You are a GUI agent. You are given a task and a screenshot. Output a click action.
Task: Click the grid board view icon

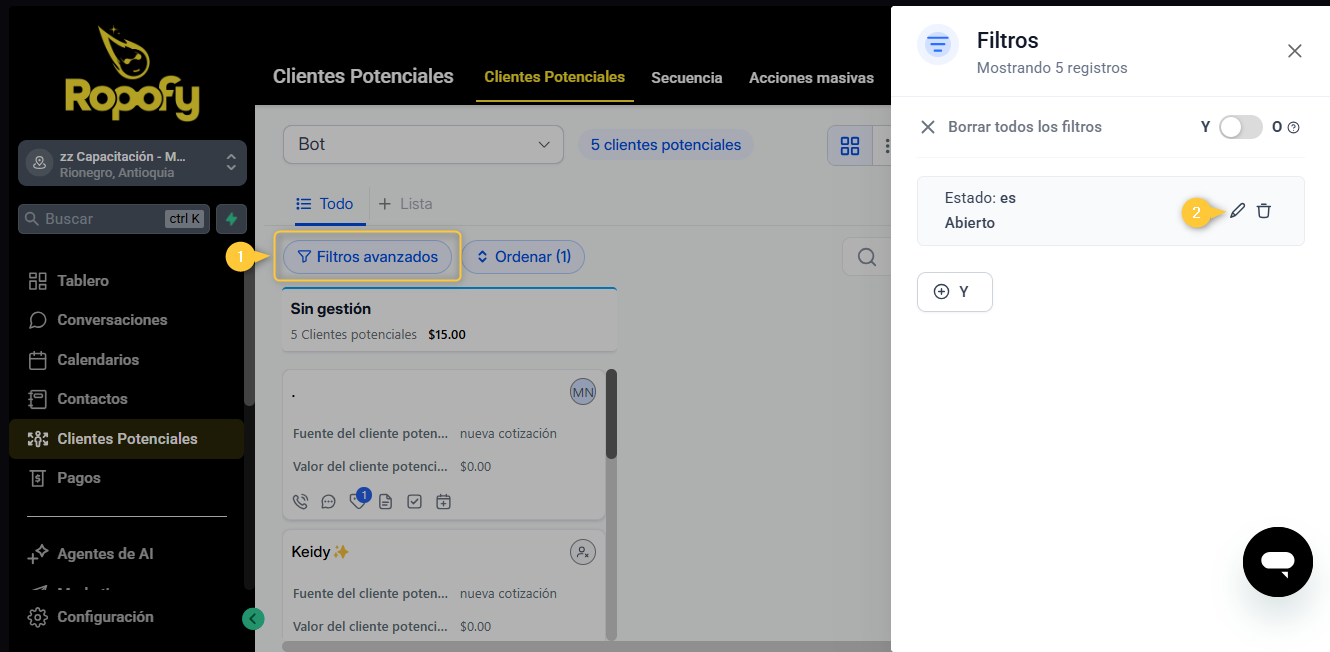(850, 146)
